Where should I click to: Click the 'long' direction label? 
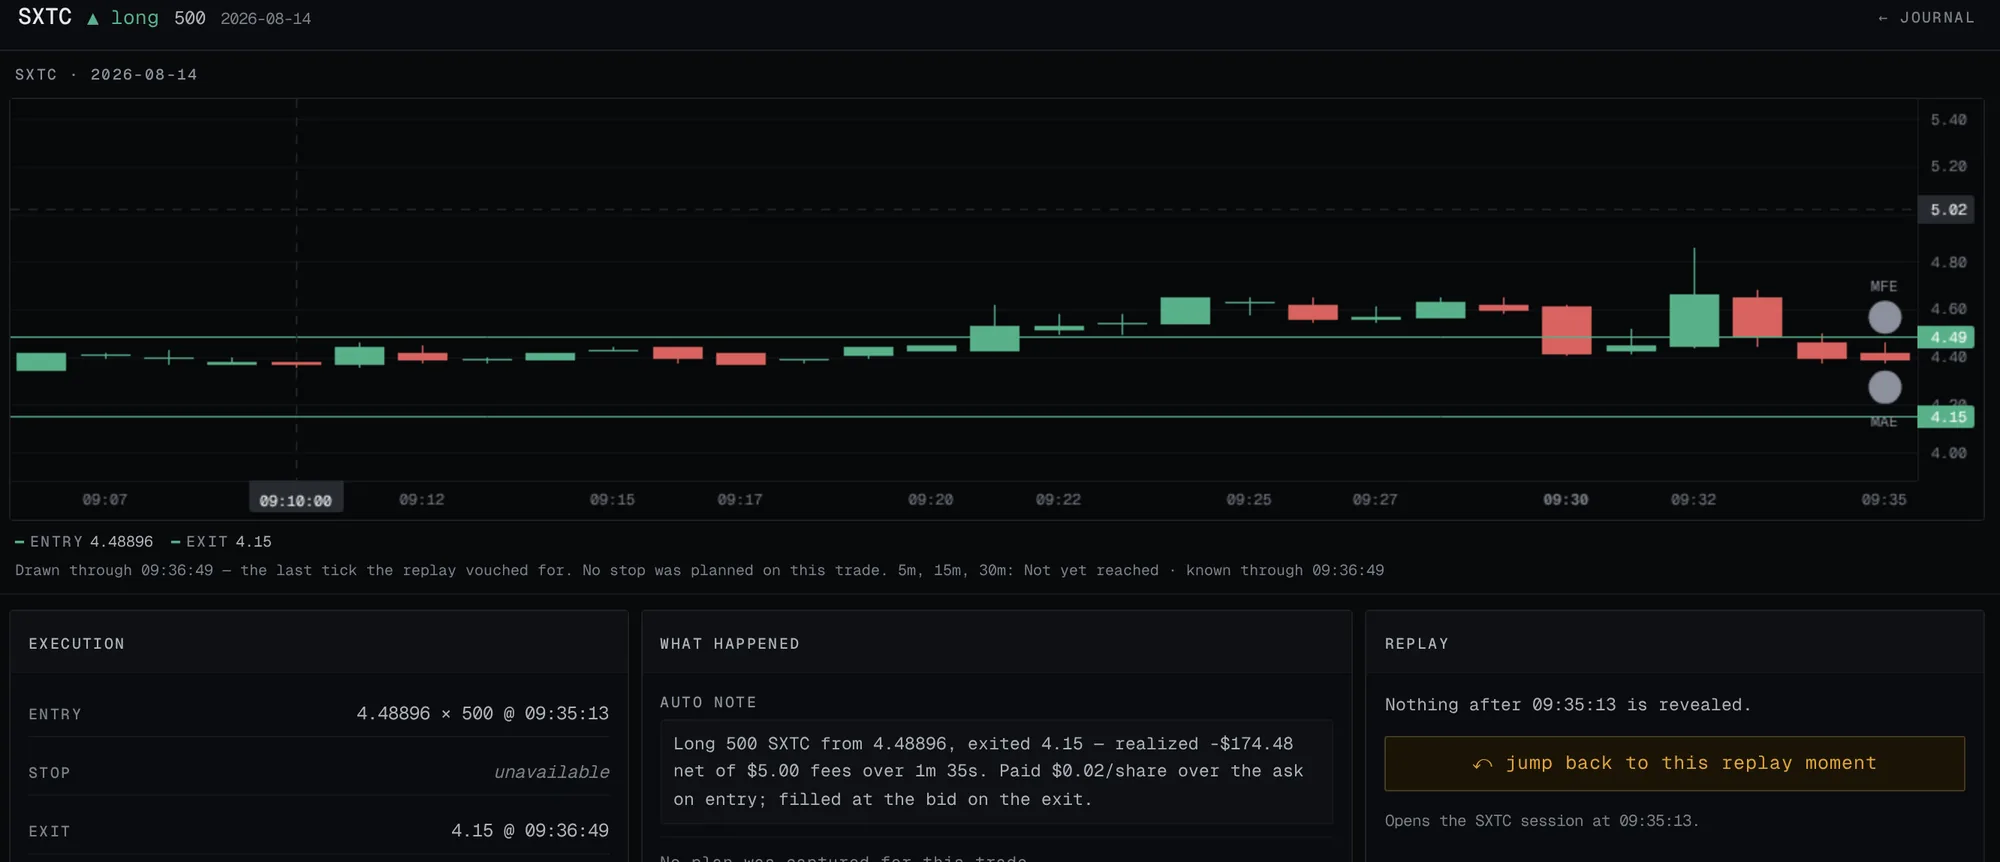(134, 18)
